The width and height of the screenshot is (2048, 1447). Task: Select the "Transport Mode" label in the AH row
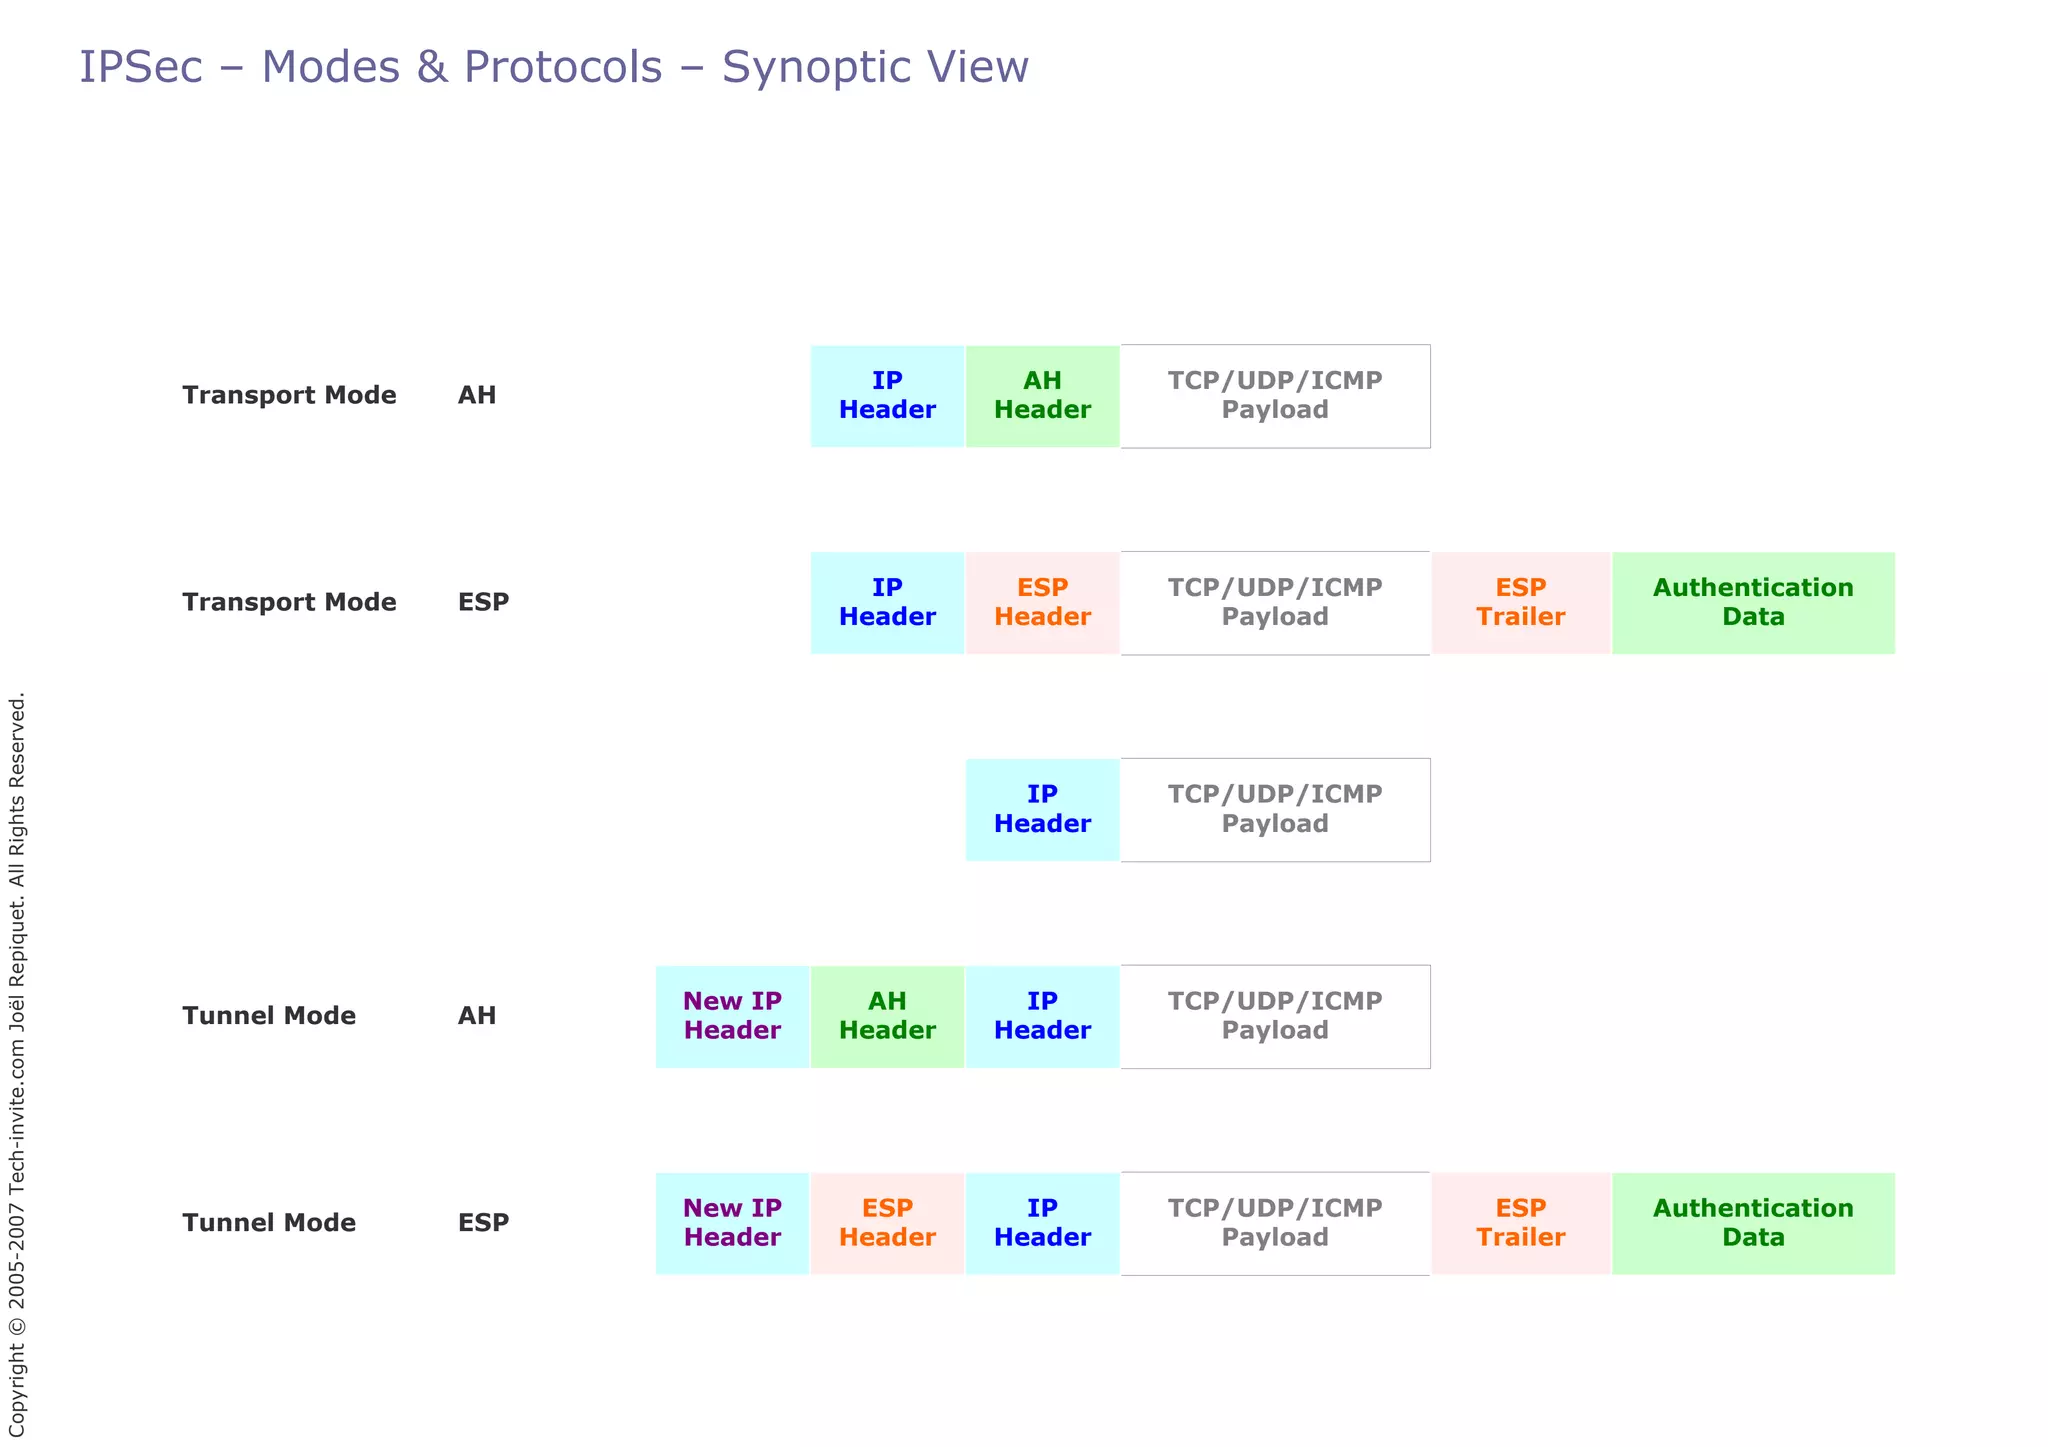pyautogui.click(x=289, y=396)
